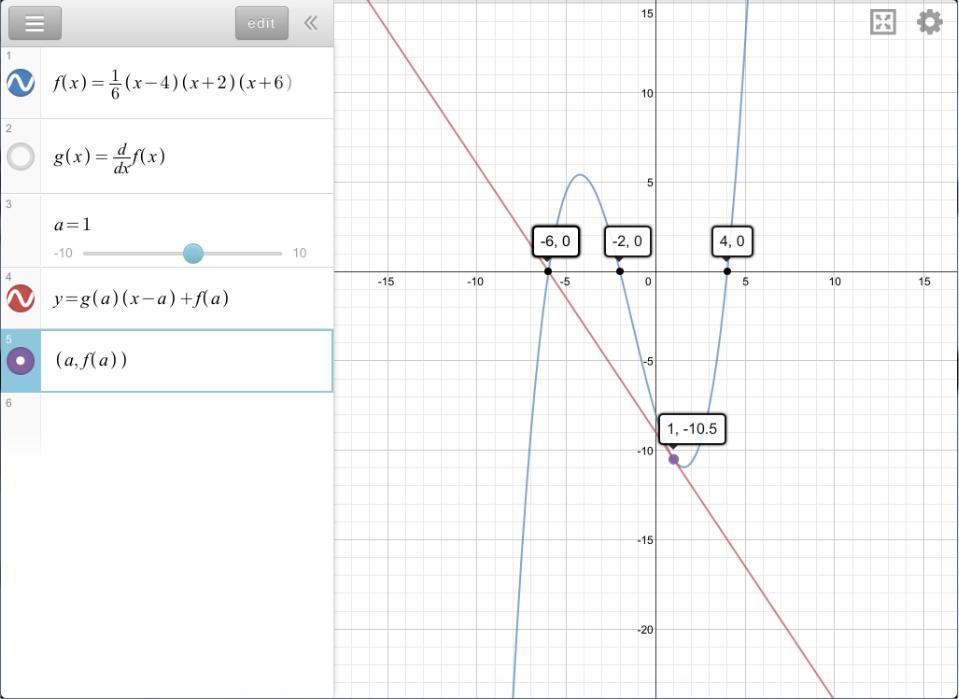Click the slider upper limit 10
This screenshot has height=699, width=959.
coord(299,253)
